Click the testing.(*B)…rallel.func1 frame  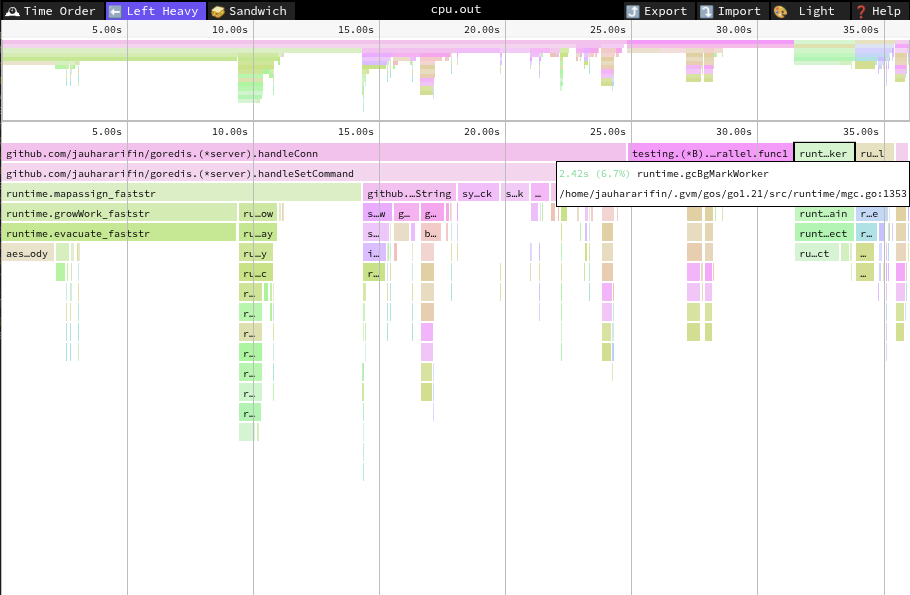tap(709, 153)
